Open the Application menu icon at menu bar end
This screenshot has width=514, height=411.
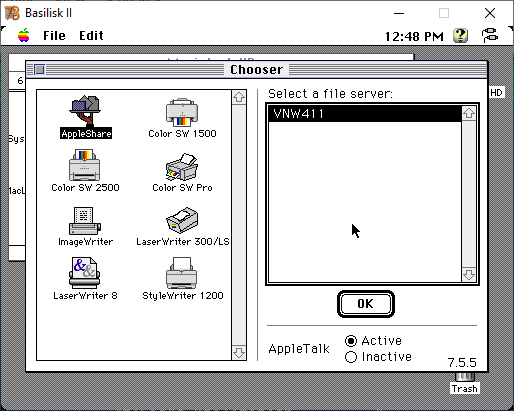point(490,35)
